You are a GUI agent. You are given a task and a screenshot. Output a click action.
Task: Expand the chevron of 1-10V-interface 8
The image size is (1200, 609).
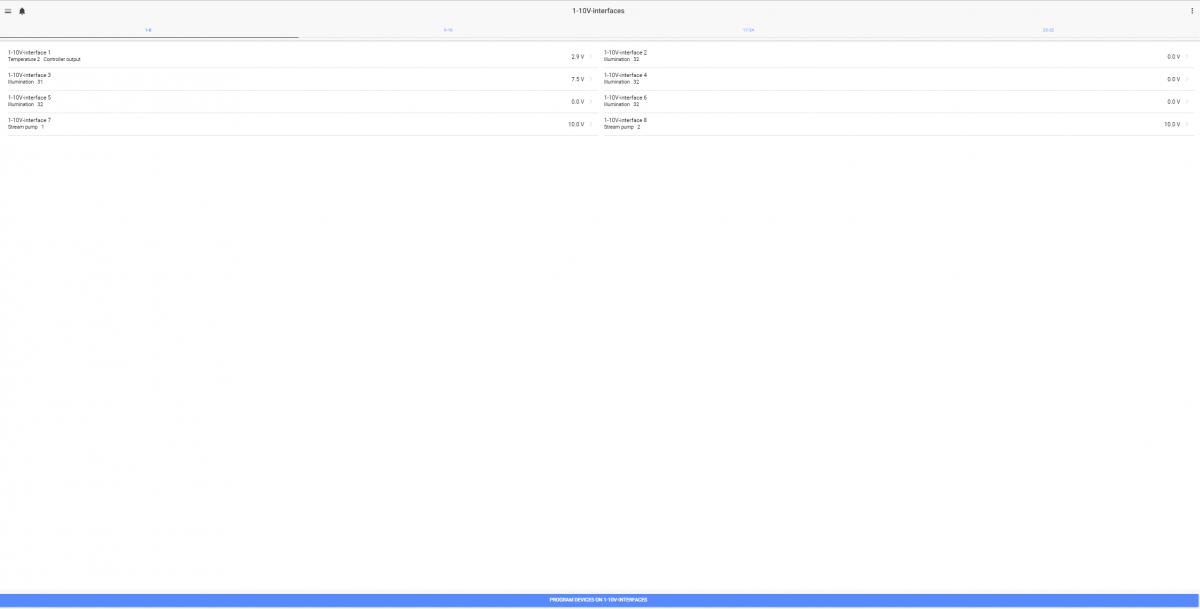[x=1187, y=124]
